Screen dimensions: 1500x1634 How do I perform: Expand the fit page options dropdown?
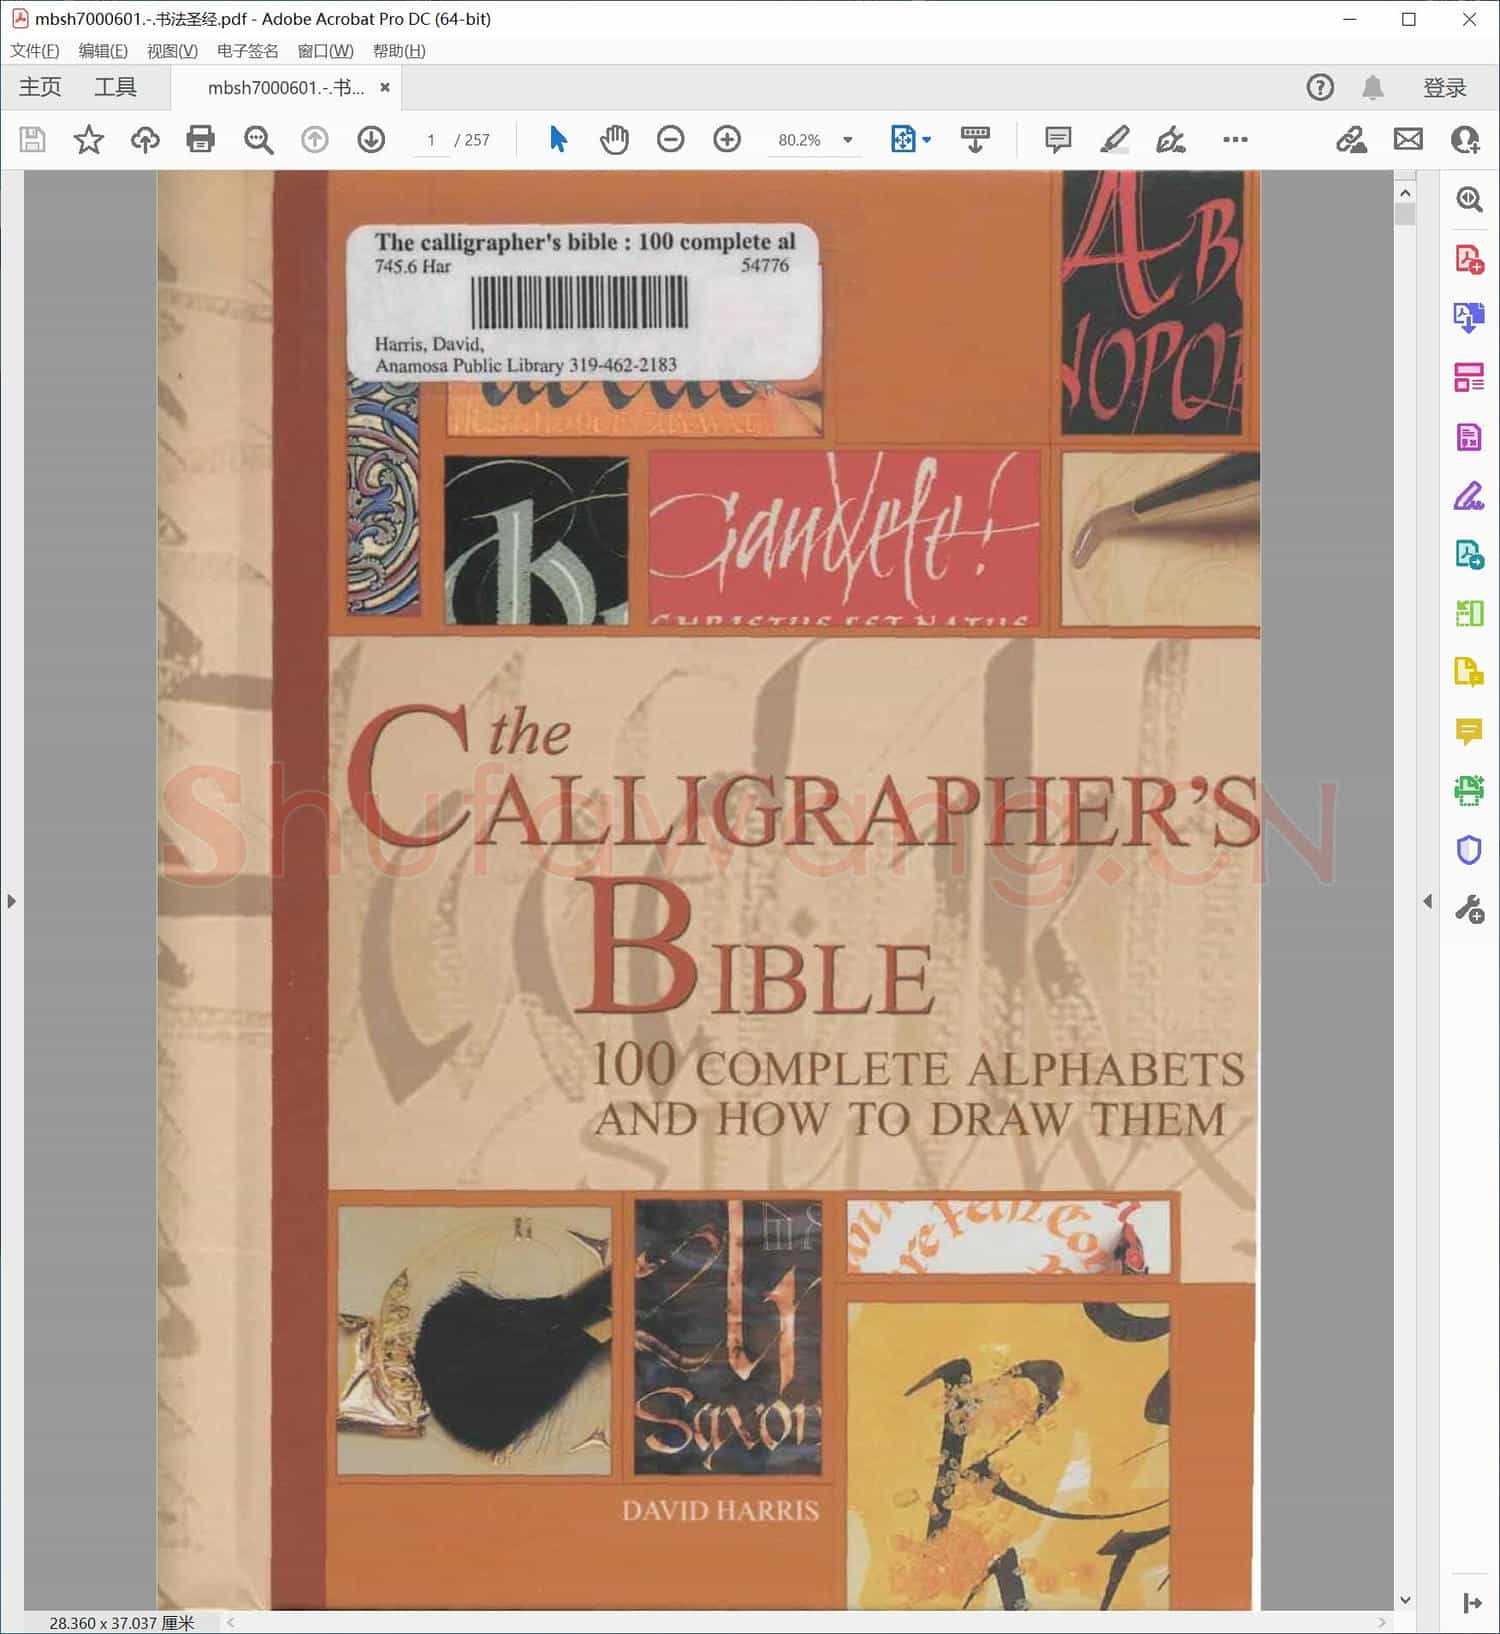coord(927,140)
